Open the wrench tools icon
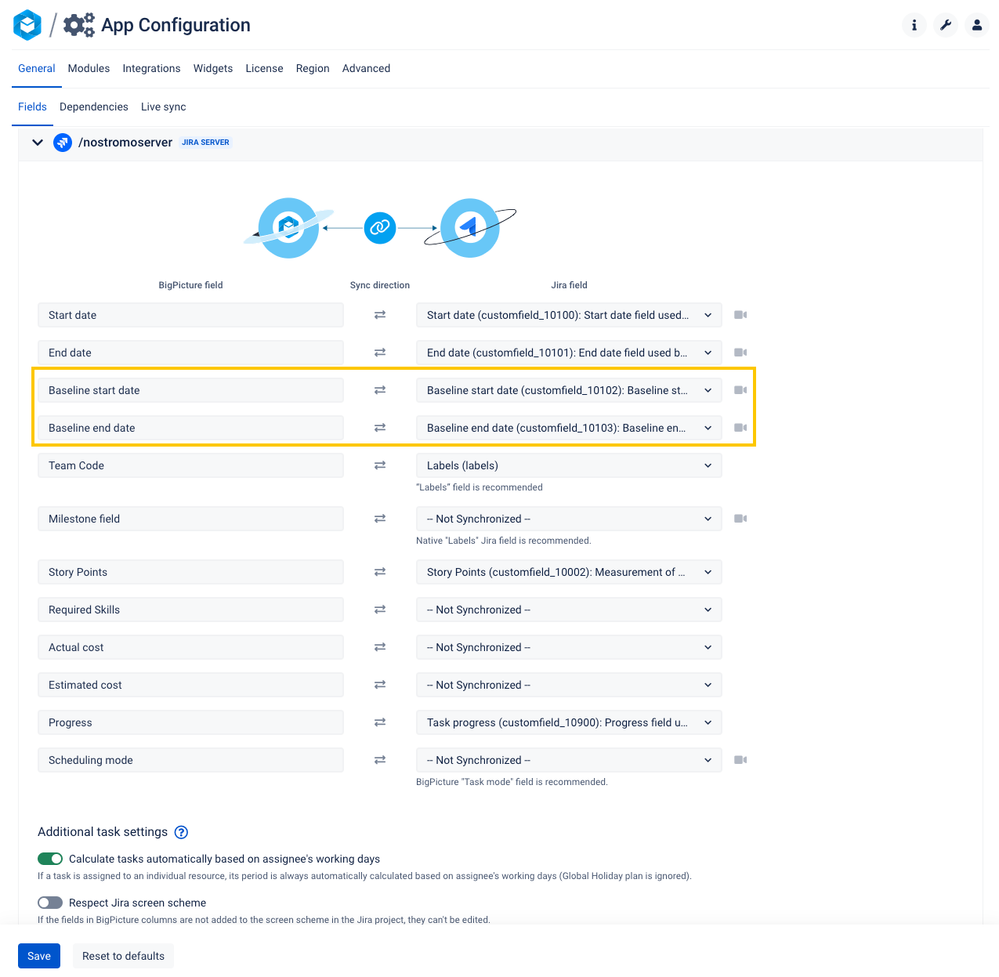The width and height of the screenshot is (999, 977). point(945,25)
